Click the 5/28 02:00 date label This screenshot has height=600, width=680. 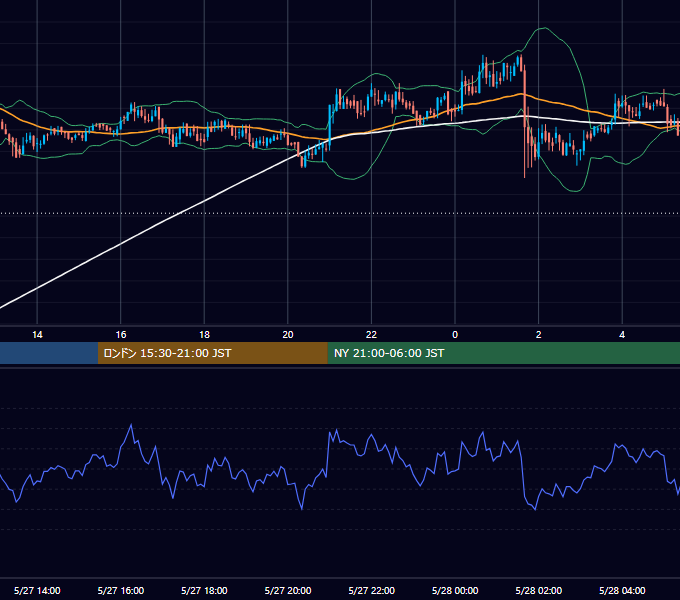pos(539,590)
